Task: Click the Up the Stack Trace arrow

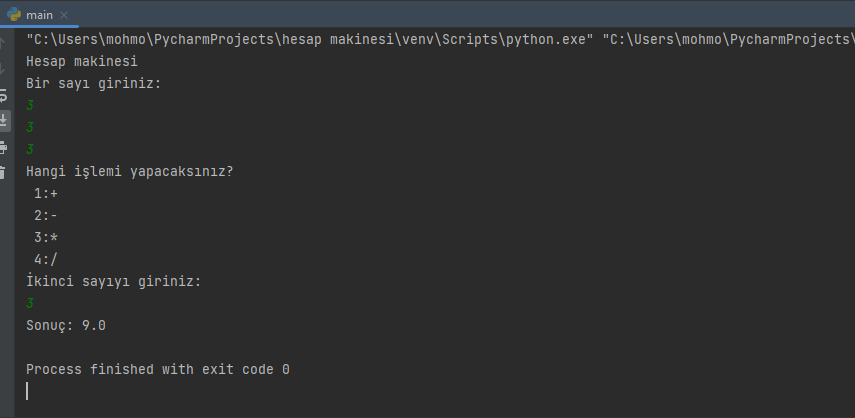Action: click(x=4, y=43)
